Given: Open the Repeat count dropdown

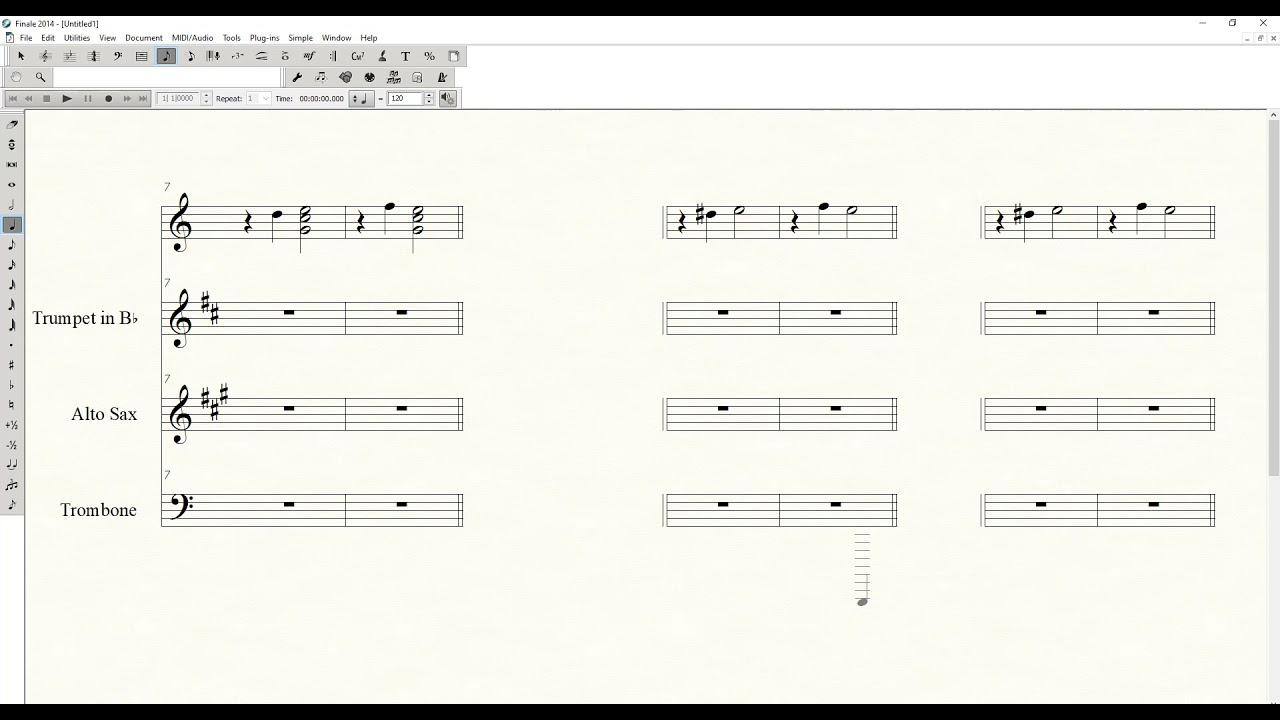Looking at the screenshot, I should [x=266, y=98].
